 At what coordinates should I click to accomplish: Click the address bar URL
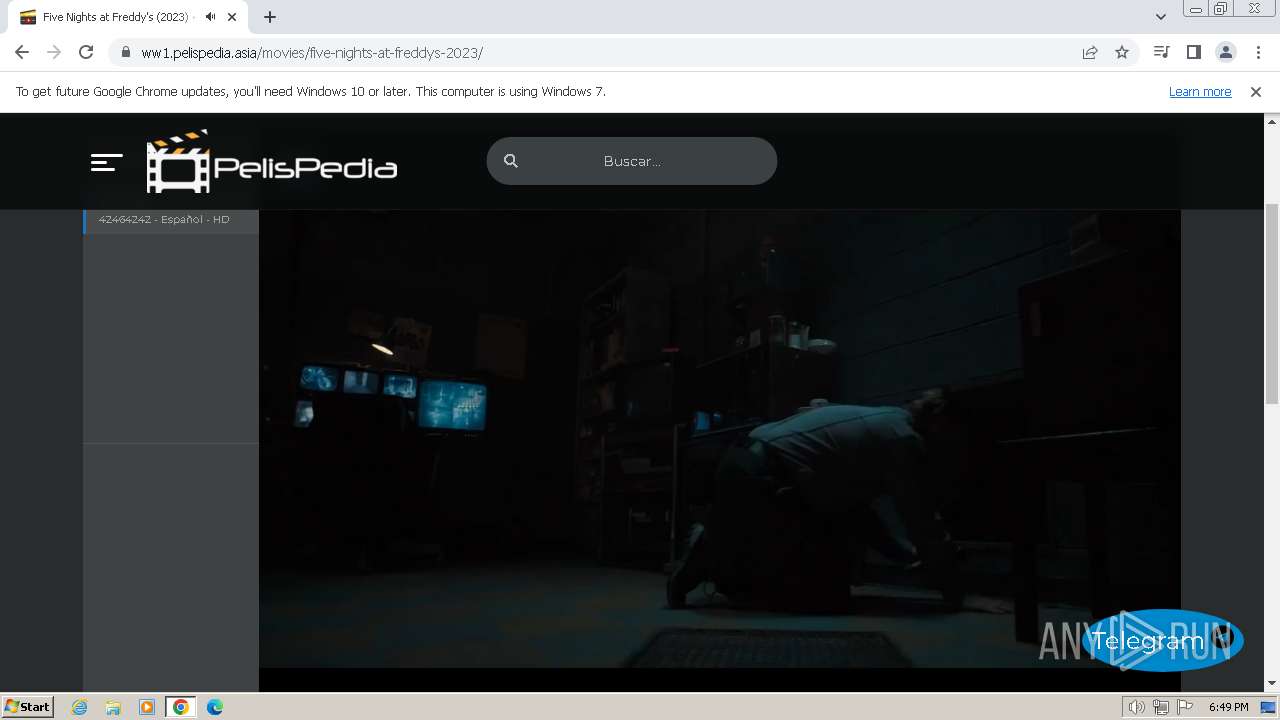pos(312,53)
